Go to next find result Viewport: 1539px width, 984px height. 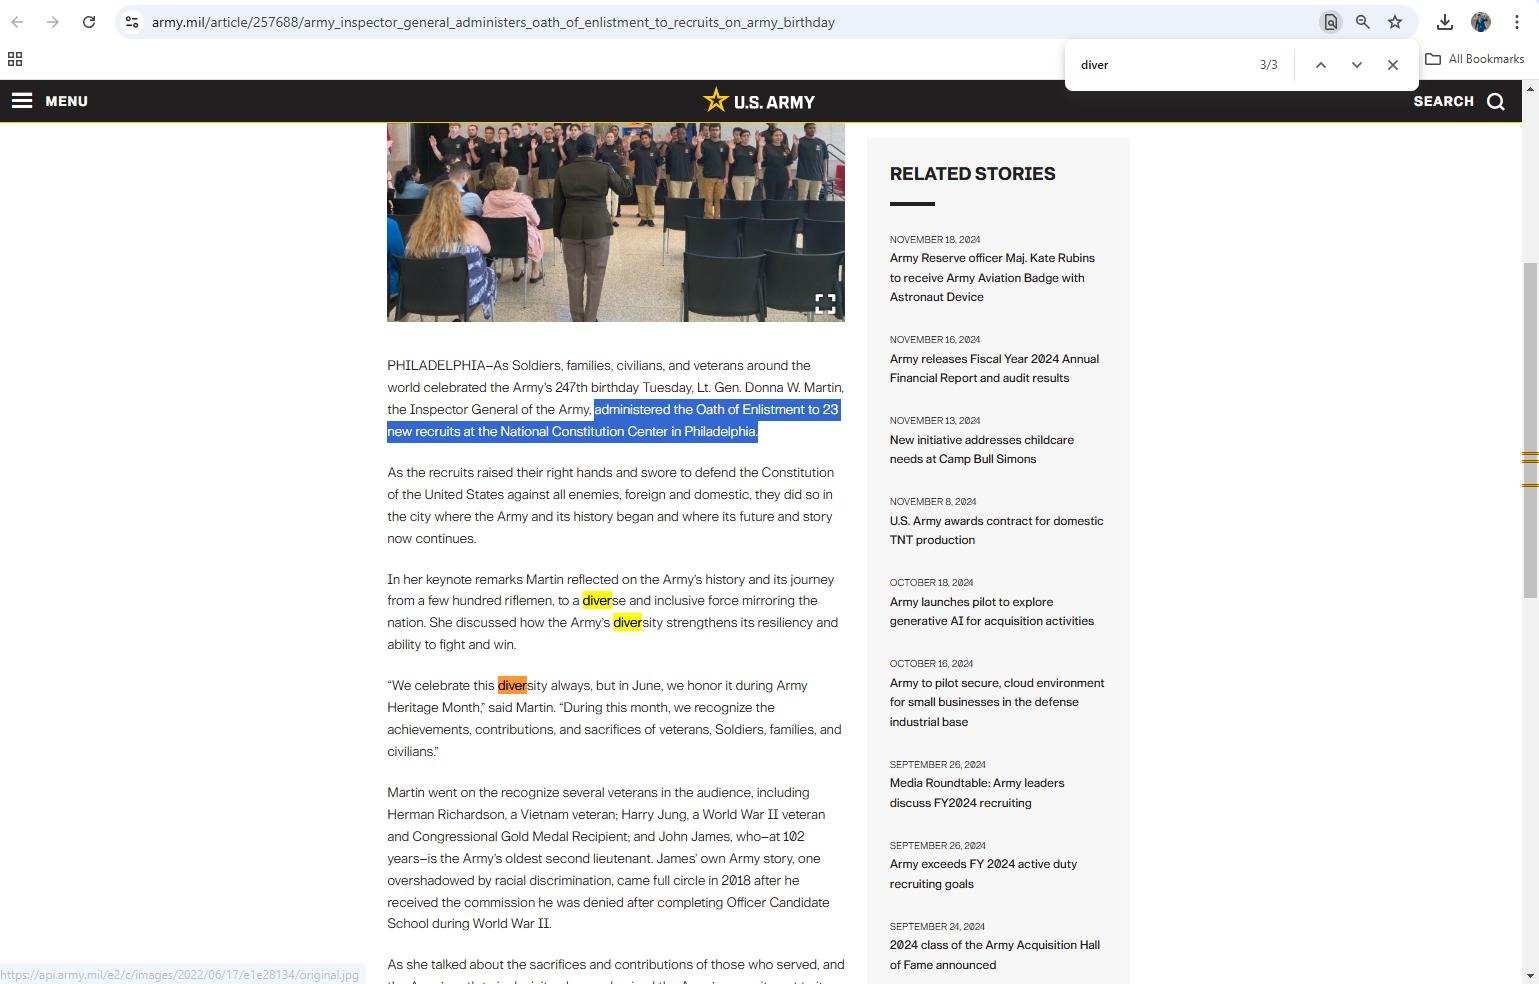tap(1356, 65)
